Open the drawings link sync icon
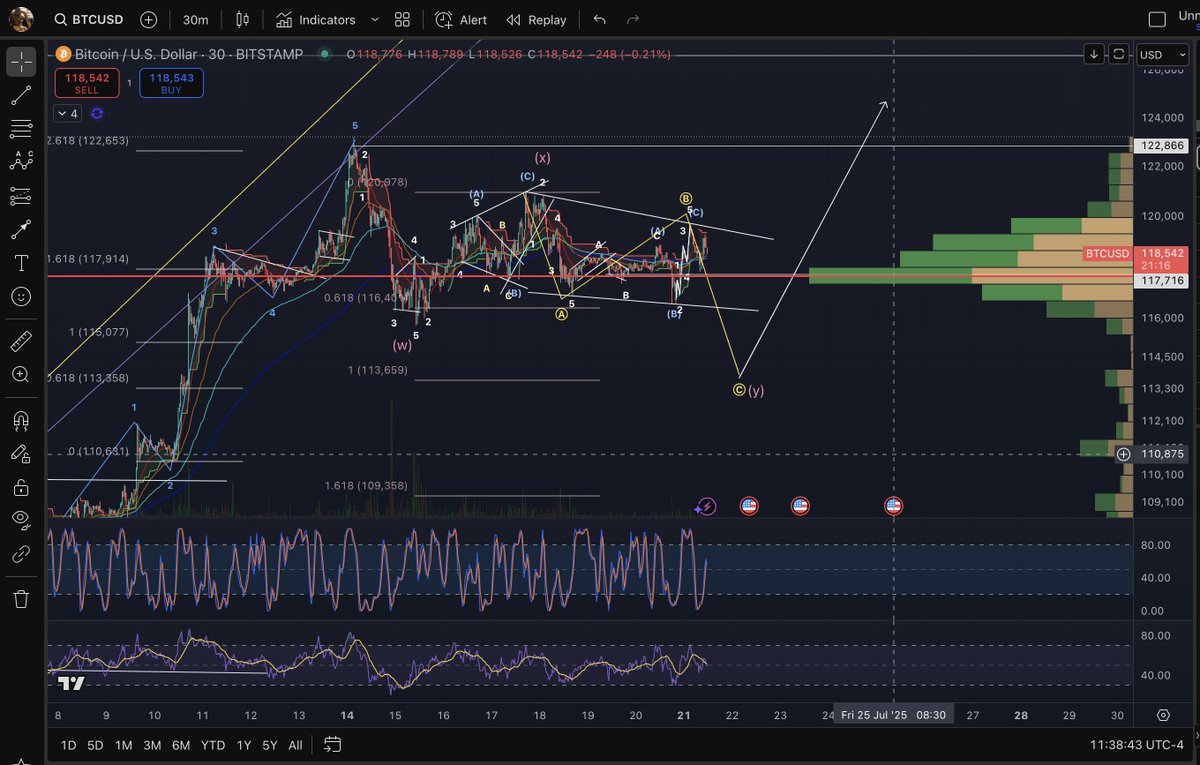This screenshot has width=1200, height=765. 21,553
